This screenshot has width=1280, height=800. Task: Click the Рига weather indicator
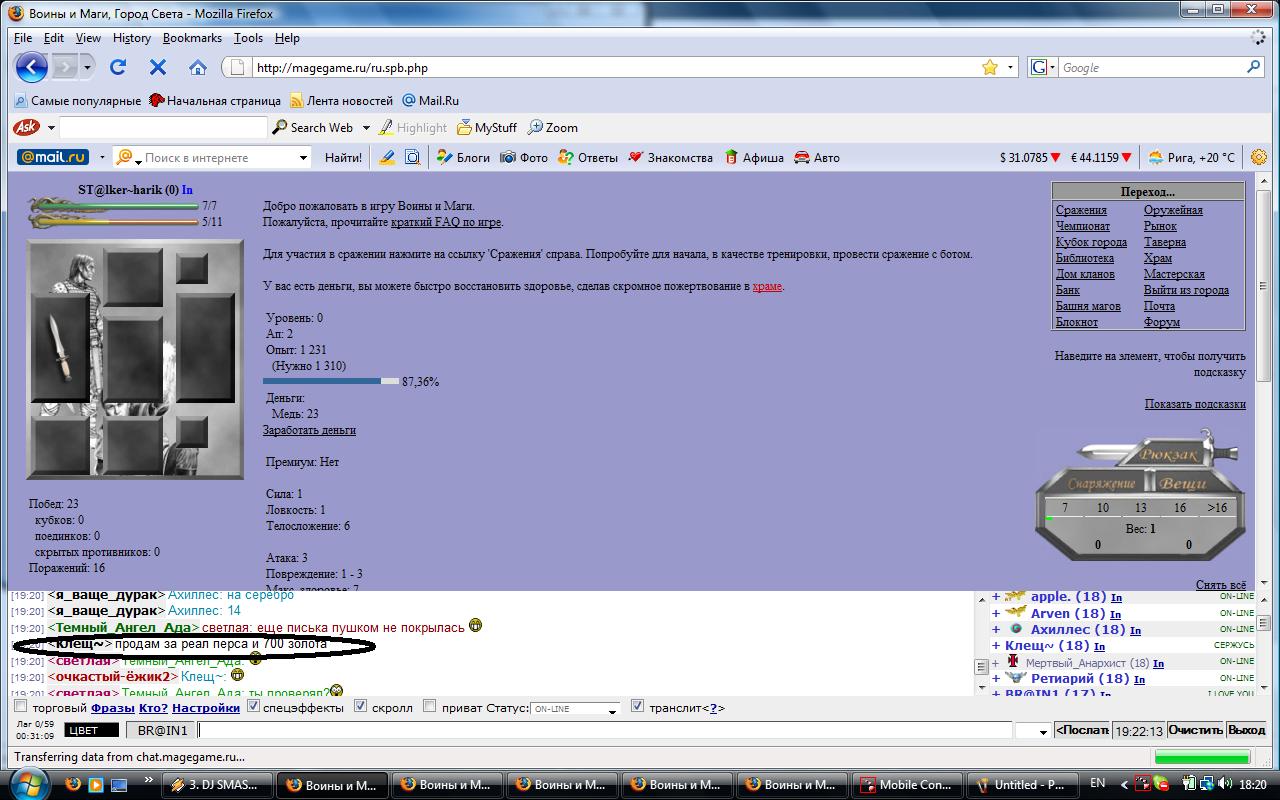[x=1191, y=157]
